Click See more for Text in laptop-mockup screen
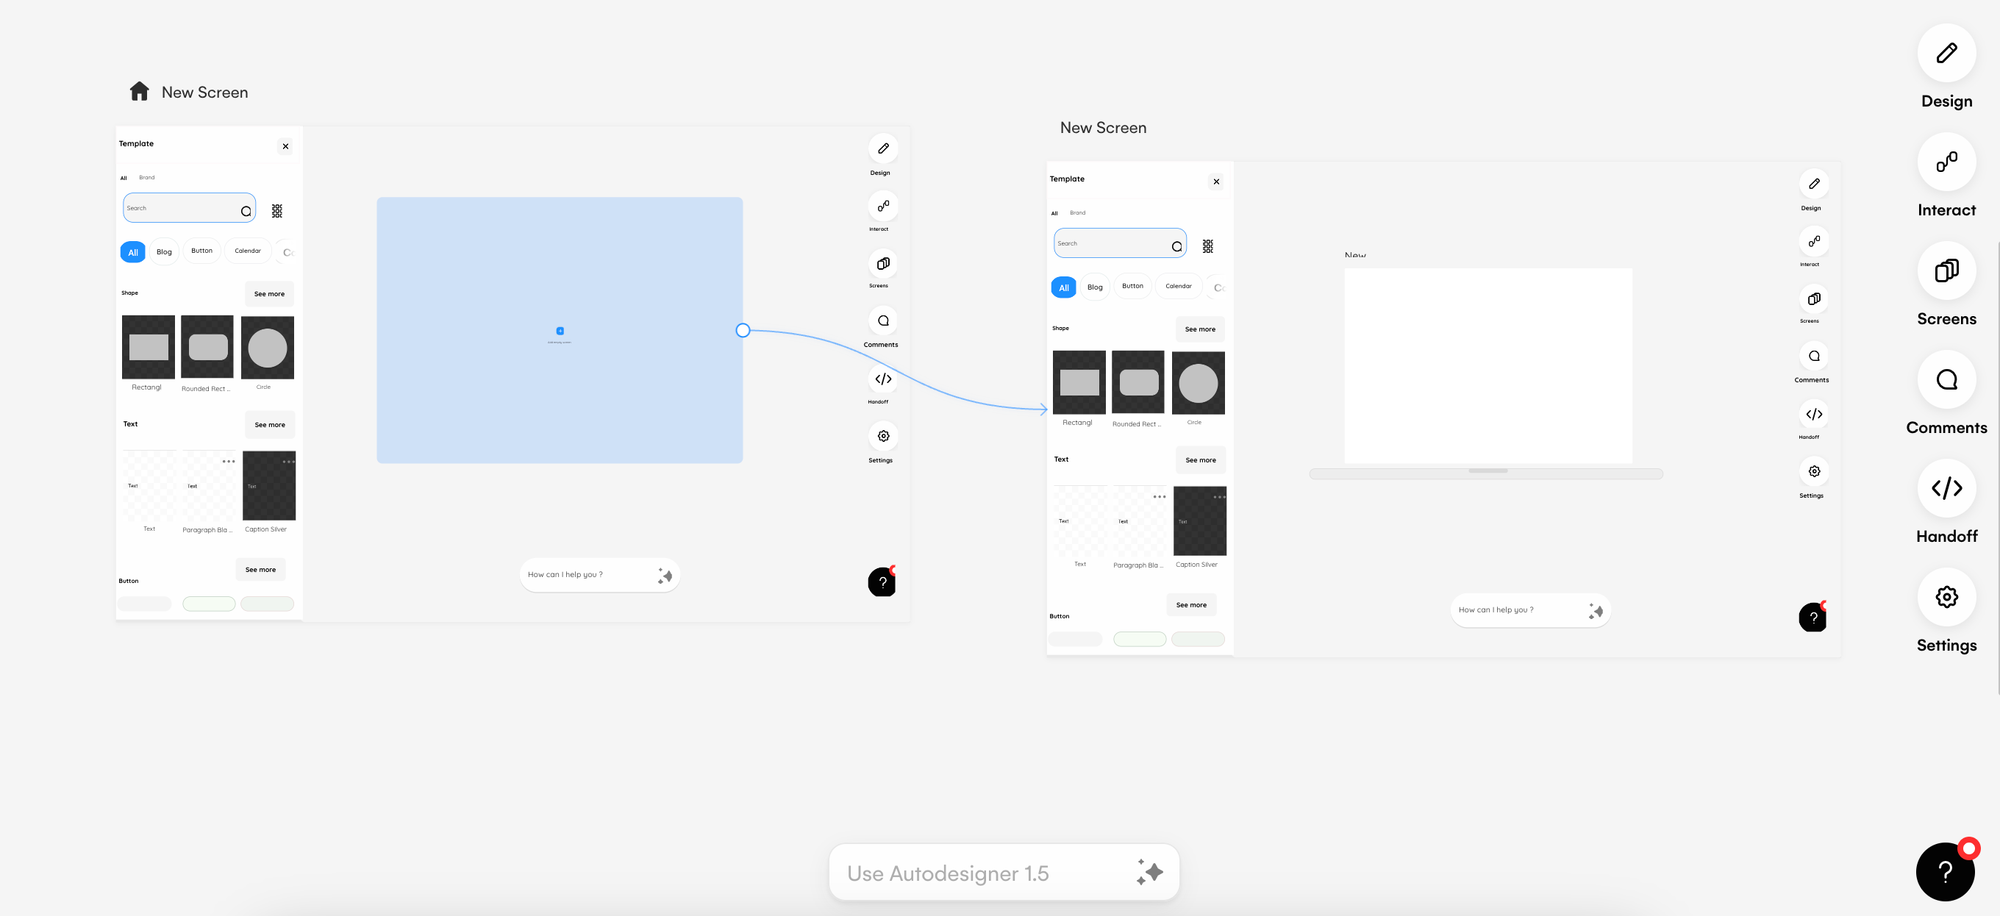Viewport: 2000px width, 916px height. point(1201,460)
